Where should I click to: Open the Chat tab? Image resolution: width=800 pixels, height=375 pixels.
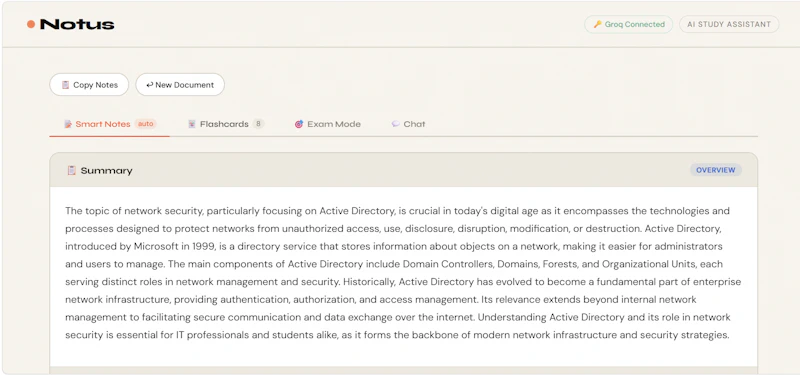408,124
